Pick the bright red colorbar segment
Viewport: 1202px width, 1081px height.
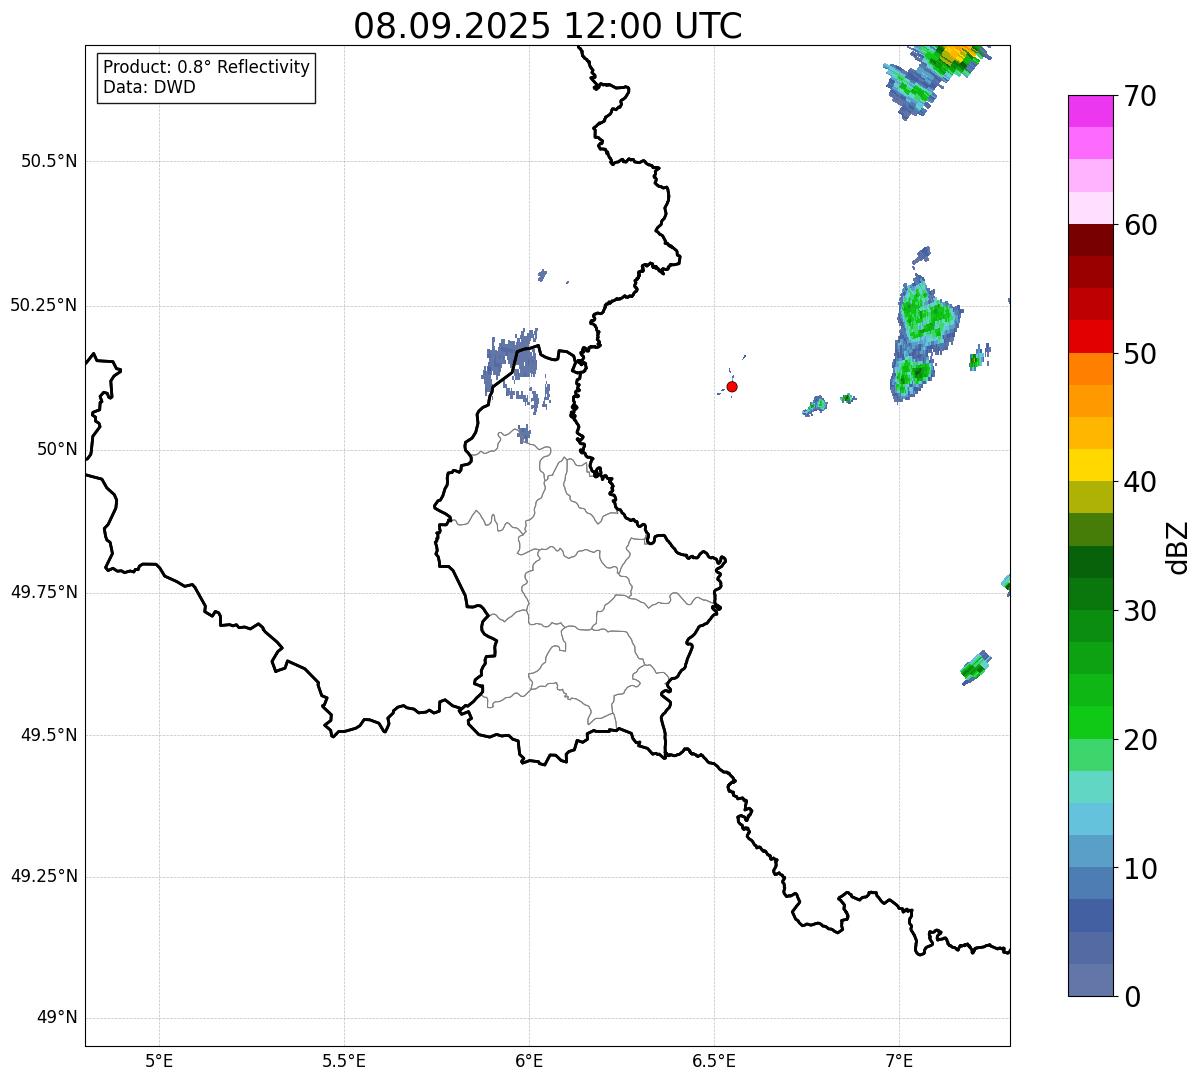pos(1090,337)
